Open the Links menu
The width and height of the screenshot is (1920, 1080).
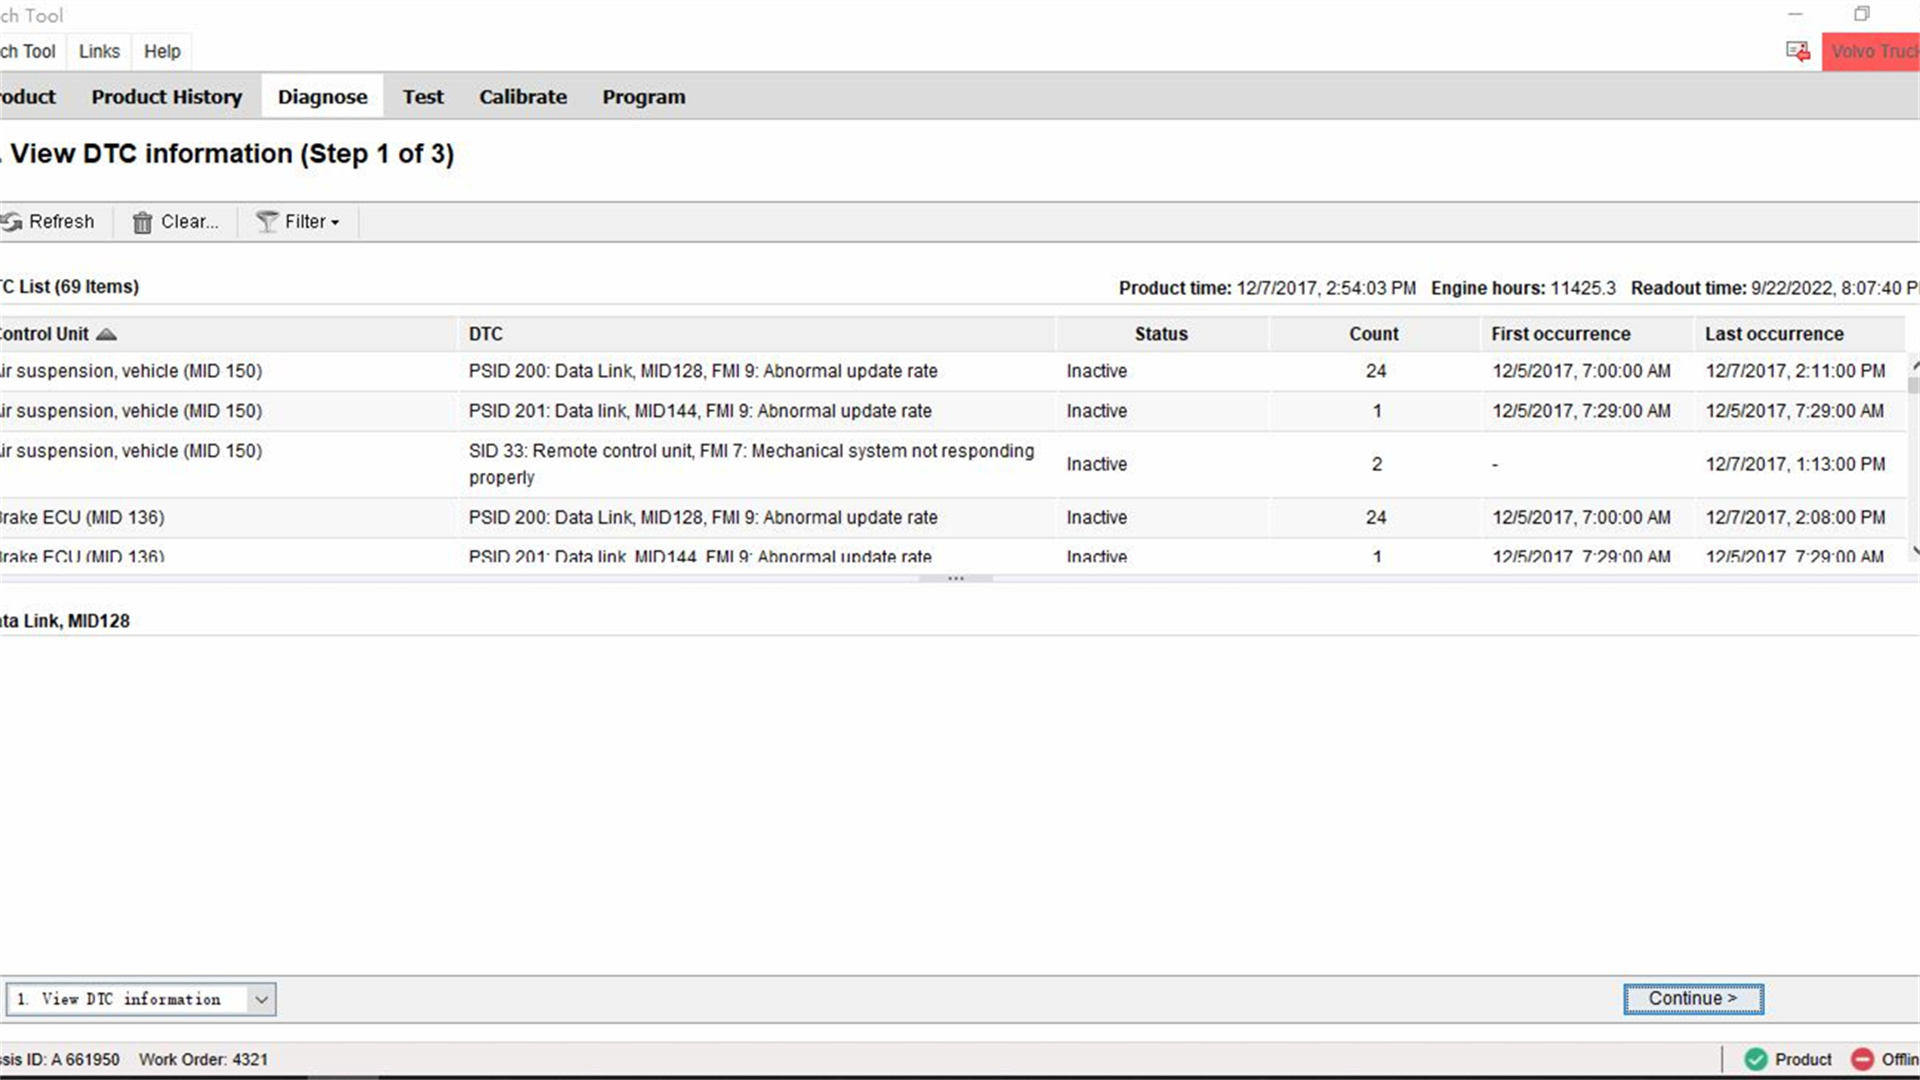99,52
